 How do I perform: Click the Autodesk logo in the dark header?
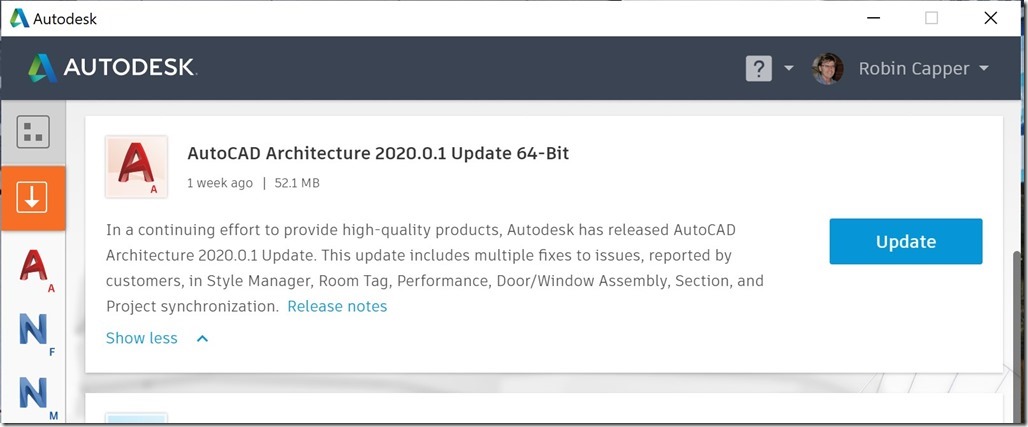112,68
